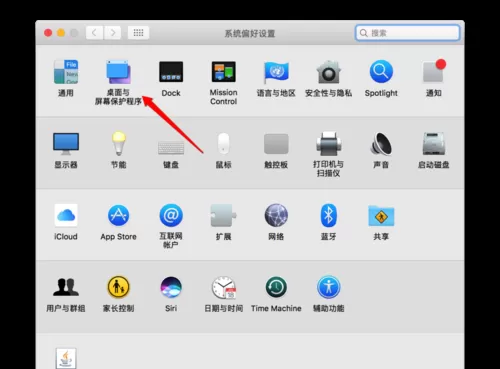Focus the 搜索 search field
This screenshot has width=500, height=369.
pyautogui.click(x=408, y=33)
